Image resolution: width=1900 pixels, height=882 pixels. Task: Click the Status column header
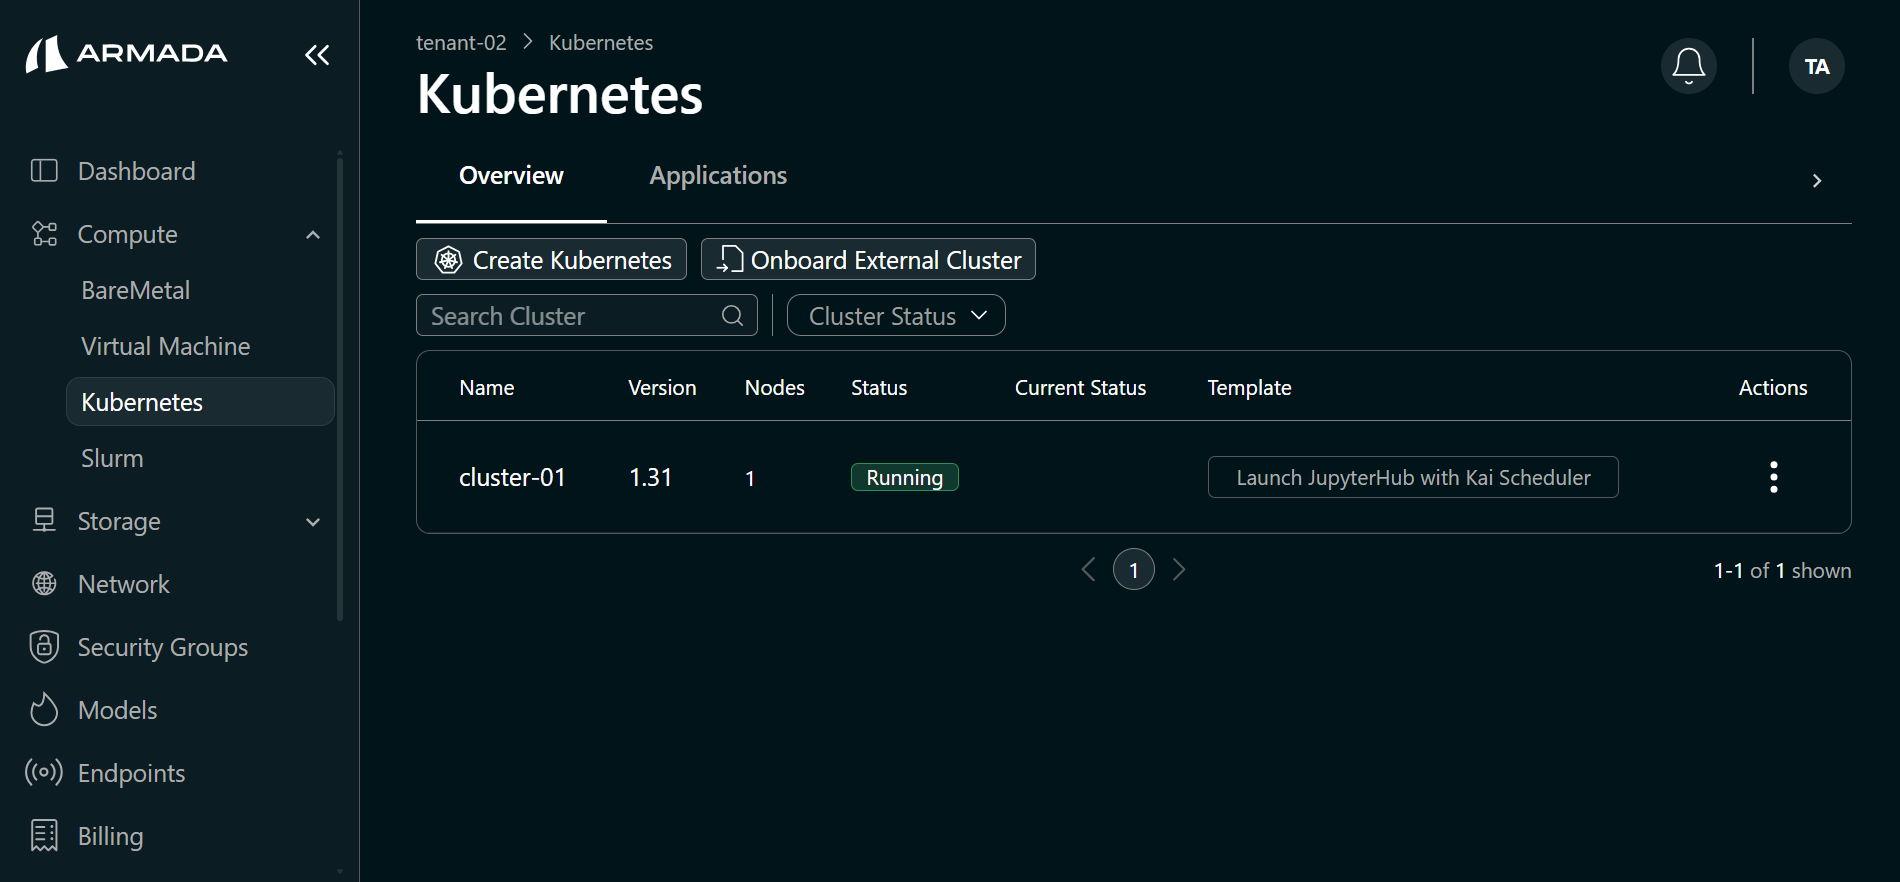(x=879, y=388)
